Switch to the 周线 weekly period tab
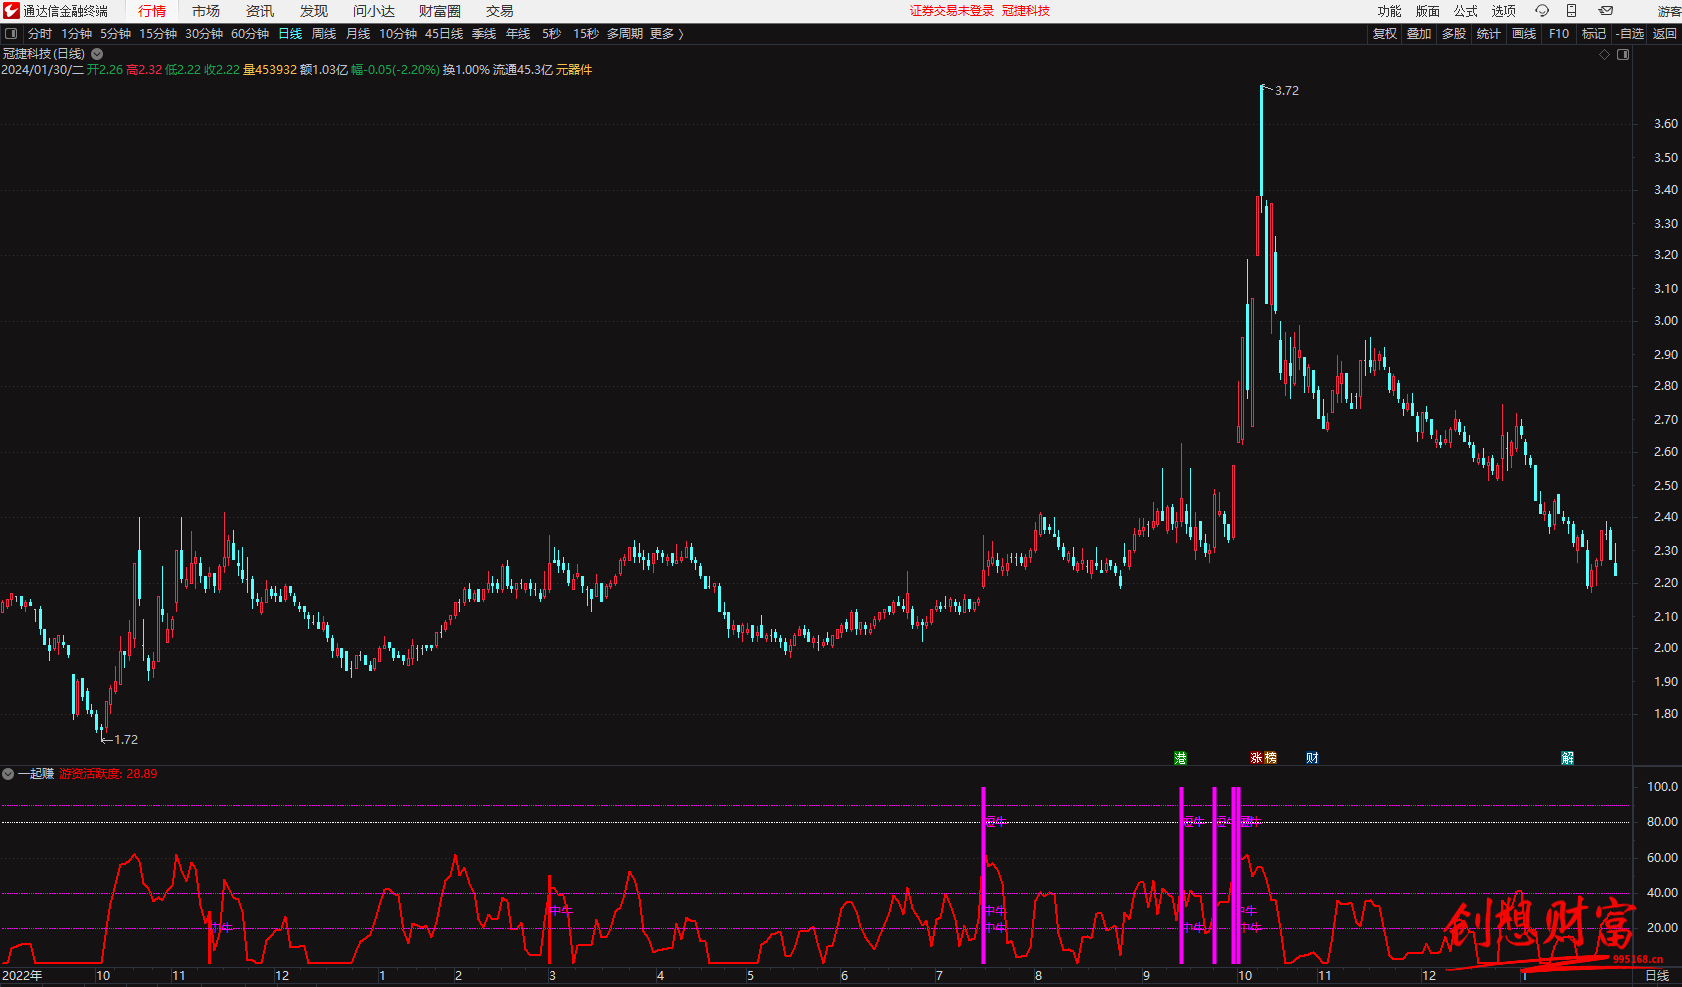The height and width of the screenshot is (987, 1682). (324, 34)
